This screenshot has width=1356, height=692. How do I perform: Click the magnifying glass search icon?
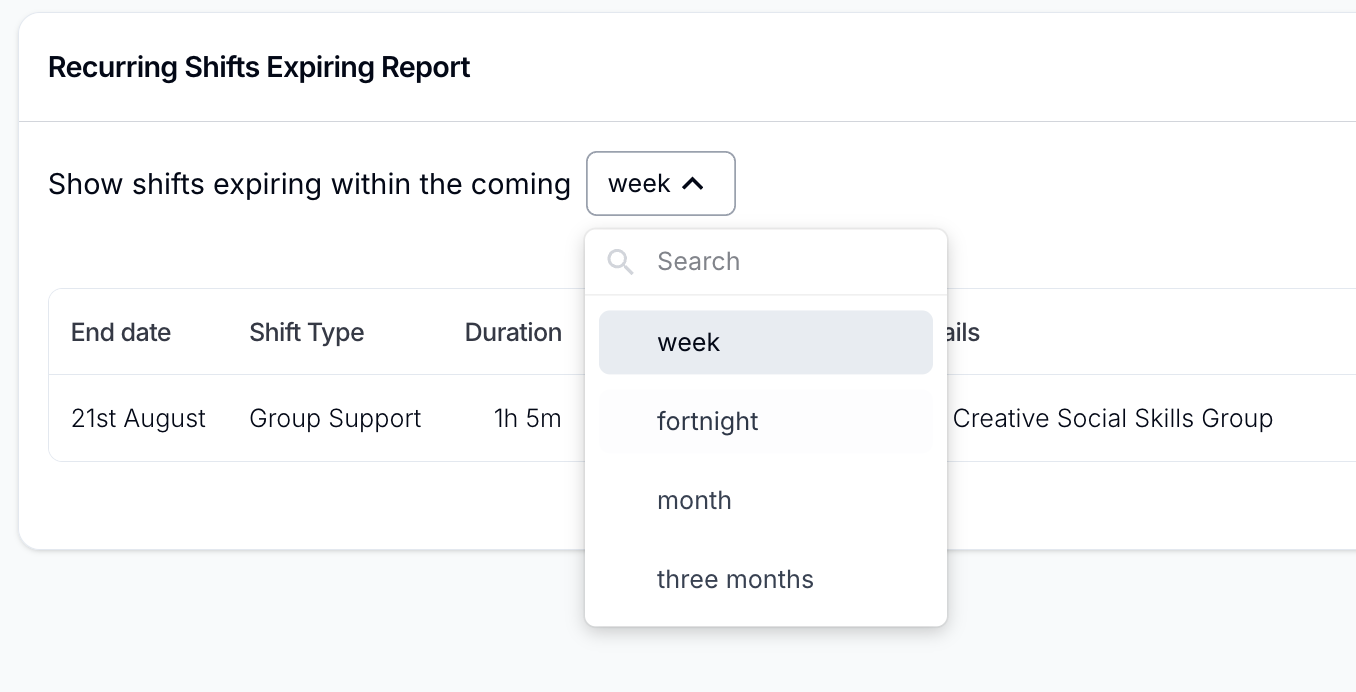coord(621,262)
